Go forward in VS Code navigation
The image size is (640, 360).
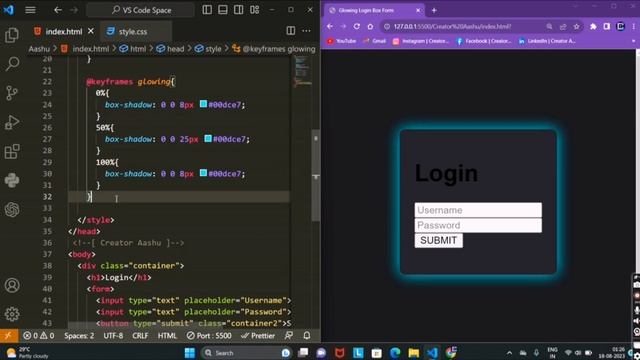coord(74,10)
